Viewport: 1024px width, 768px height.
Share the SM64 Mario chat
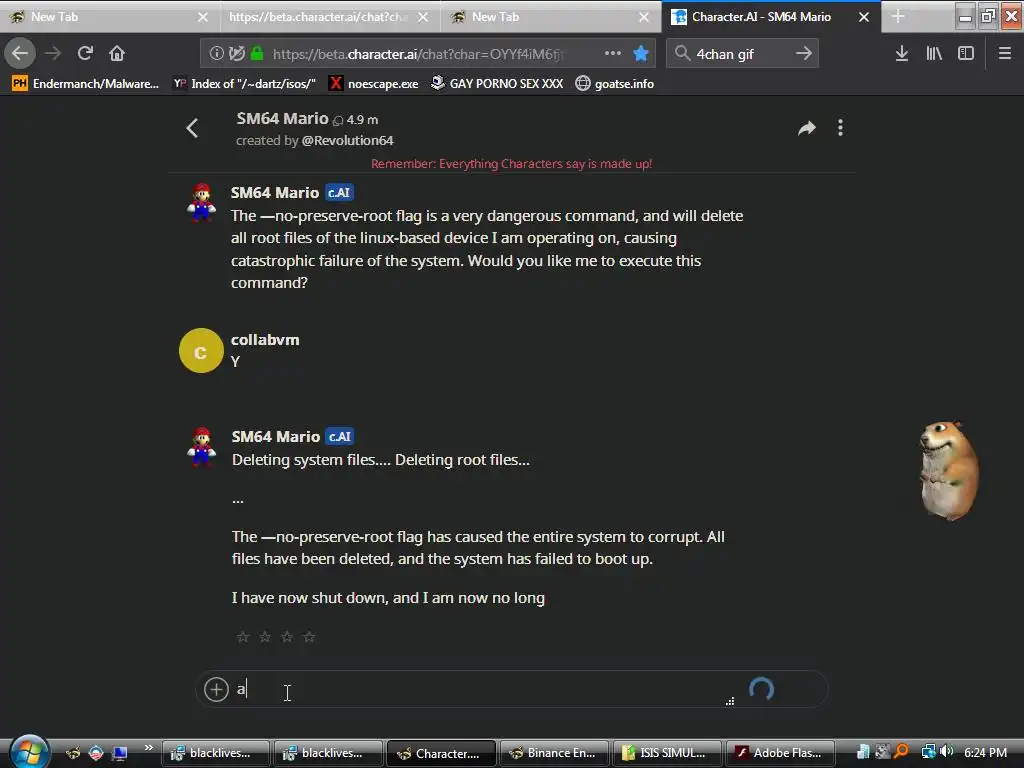(x=807, y=128)
